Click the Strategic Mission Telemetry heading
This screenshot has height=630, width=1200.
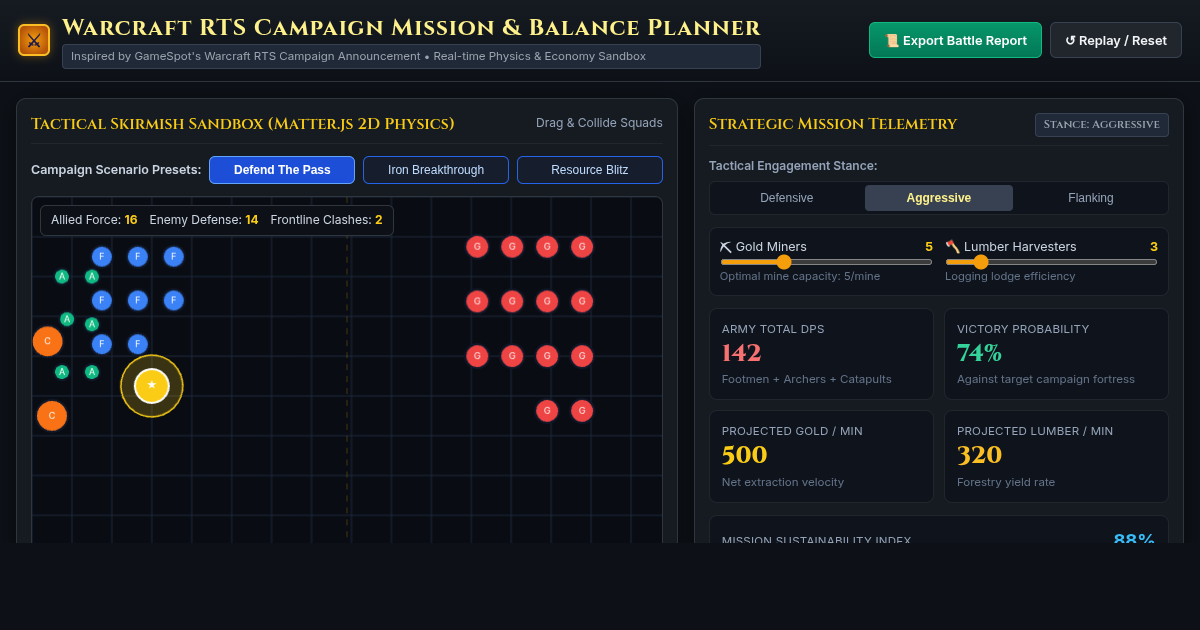(833, 124)
